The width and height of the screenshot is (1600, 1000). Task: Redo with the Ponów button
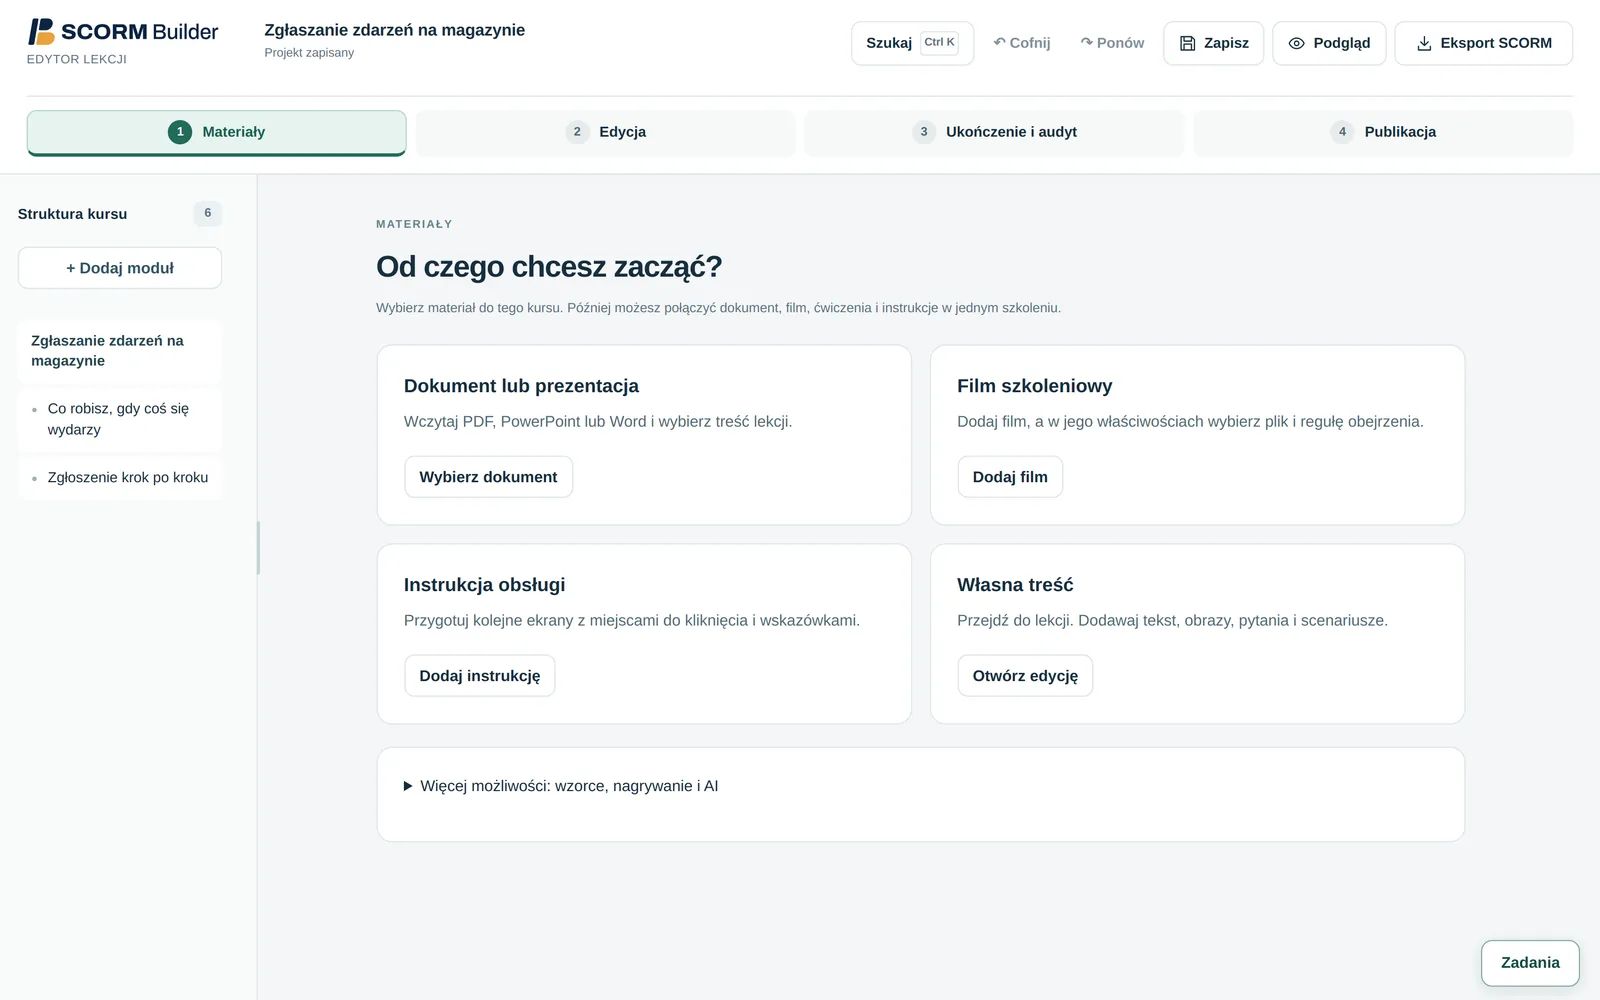[x=1112, y=43]
